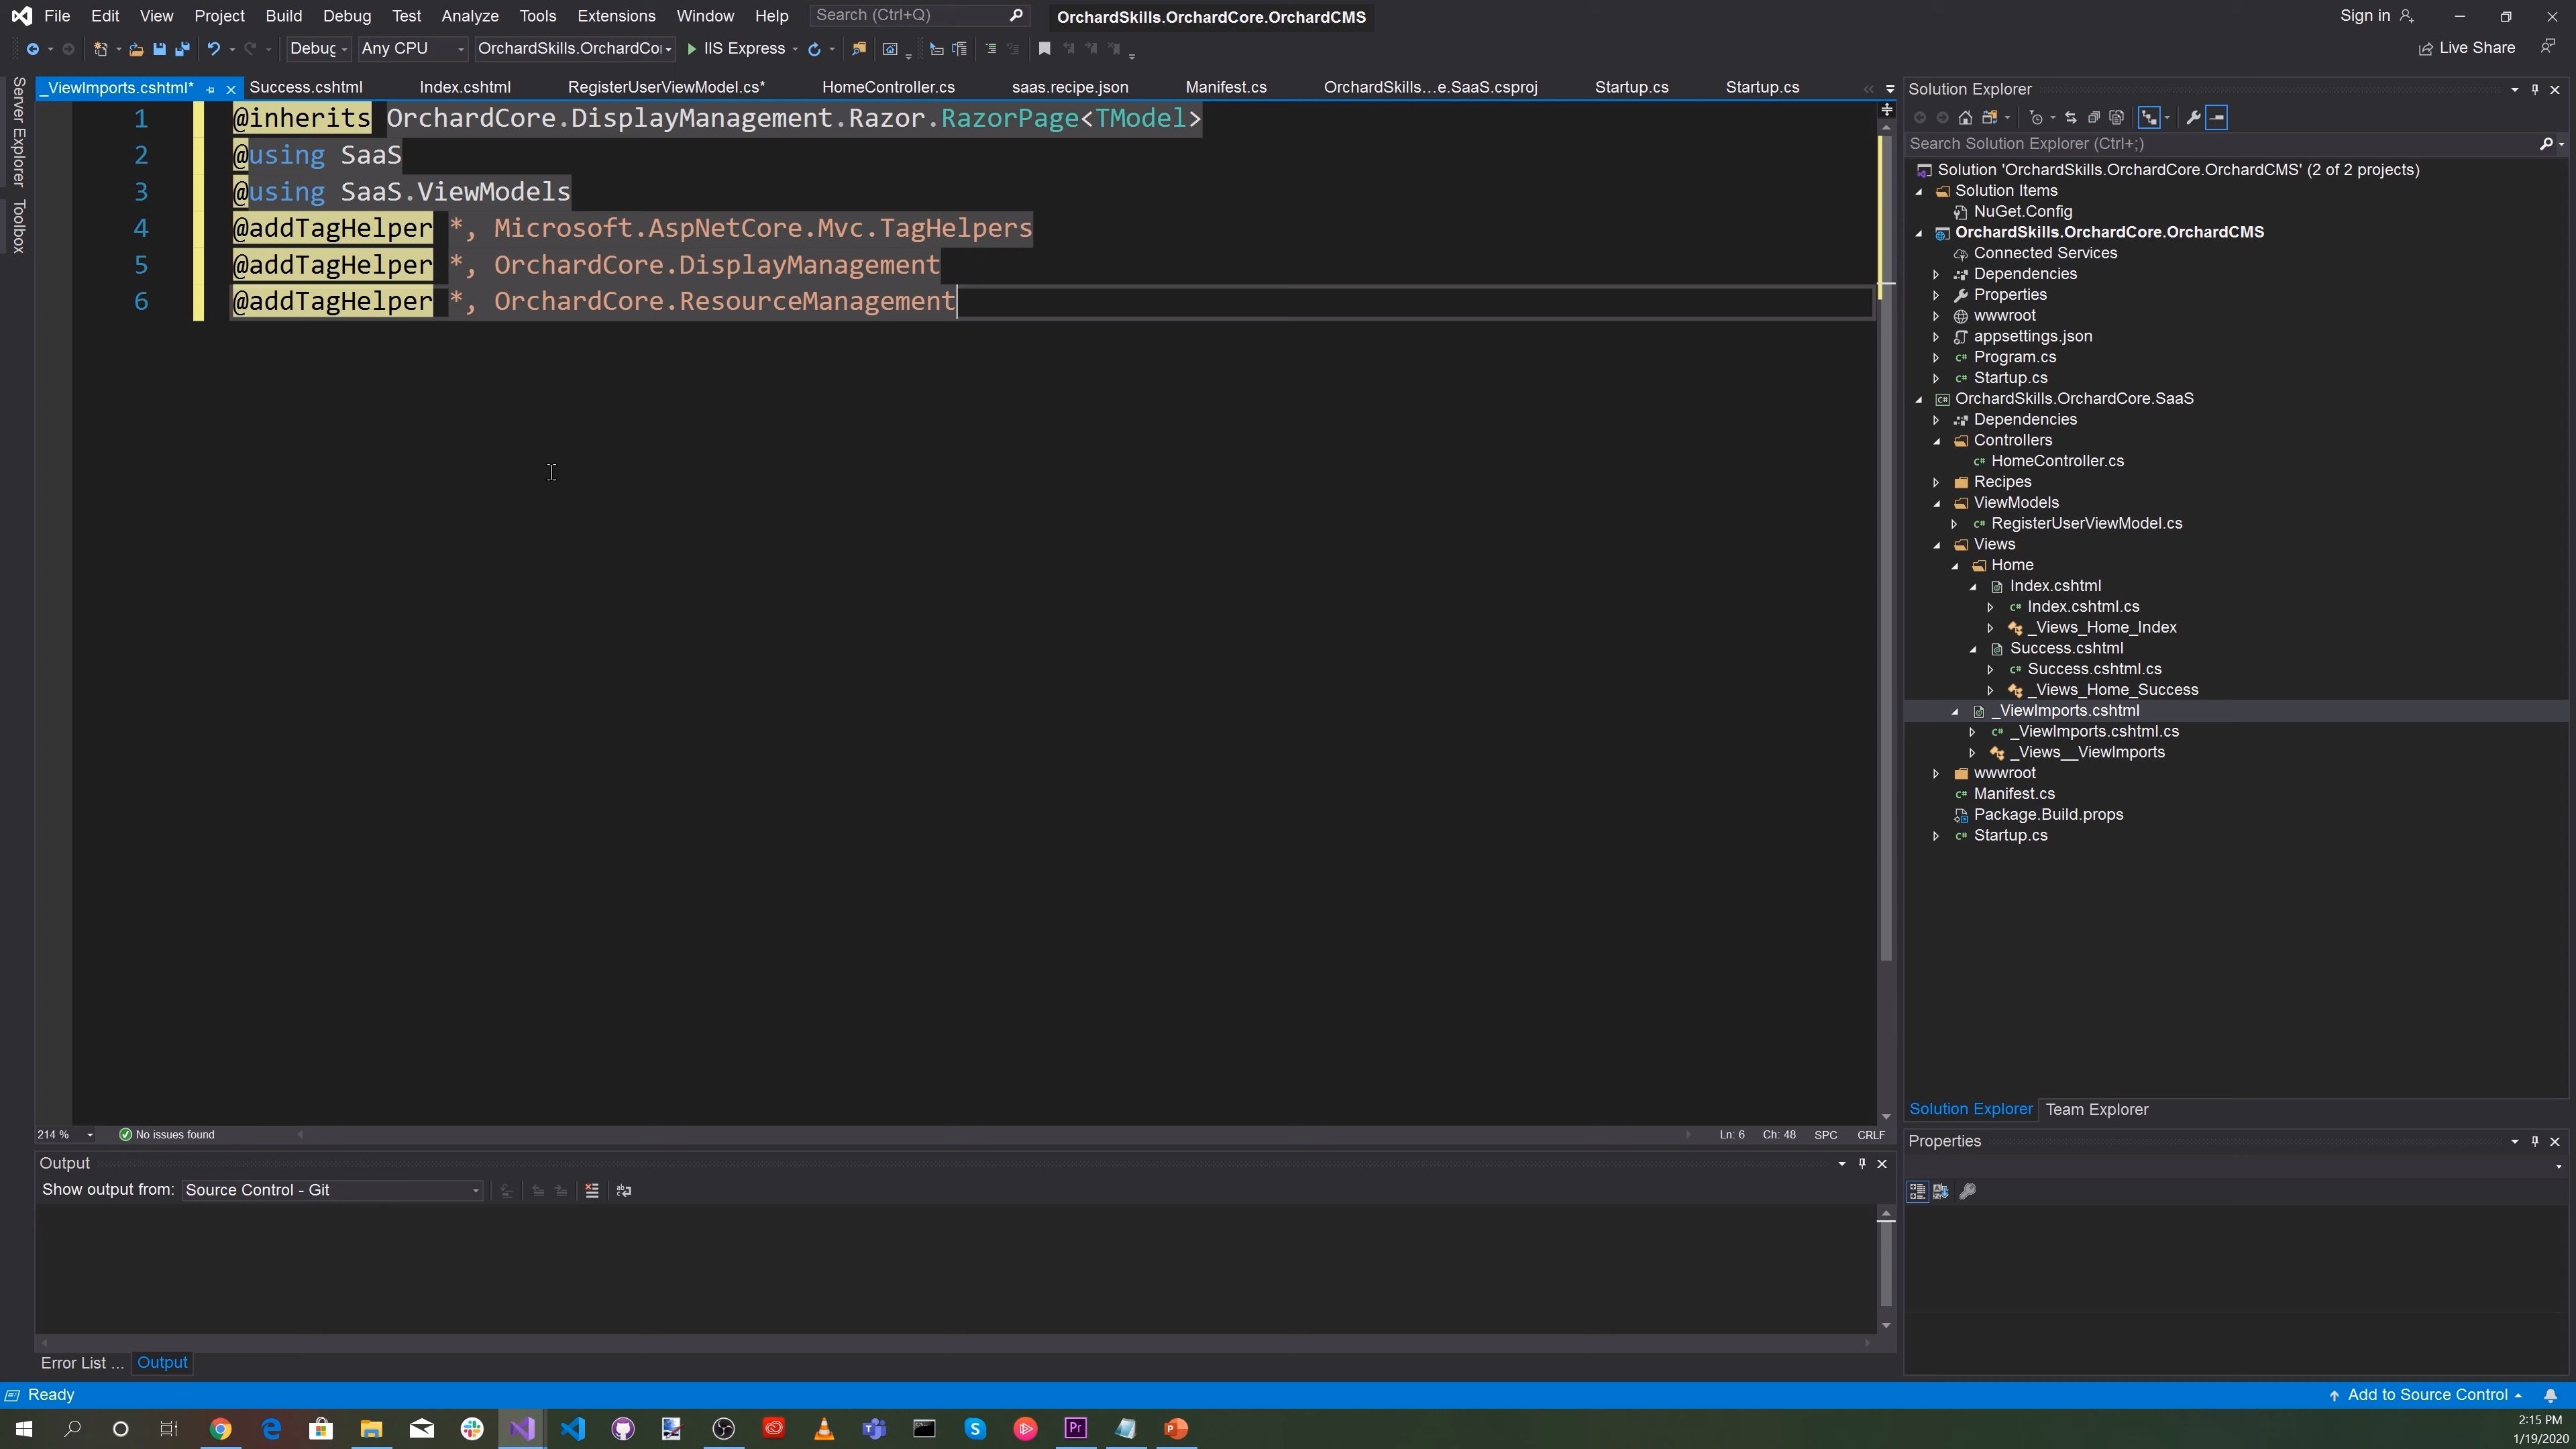Click the Collapse All icon in Solution Explorer
The width and height of the screenshot is (2576, 1449).
(2093, 118)
